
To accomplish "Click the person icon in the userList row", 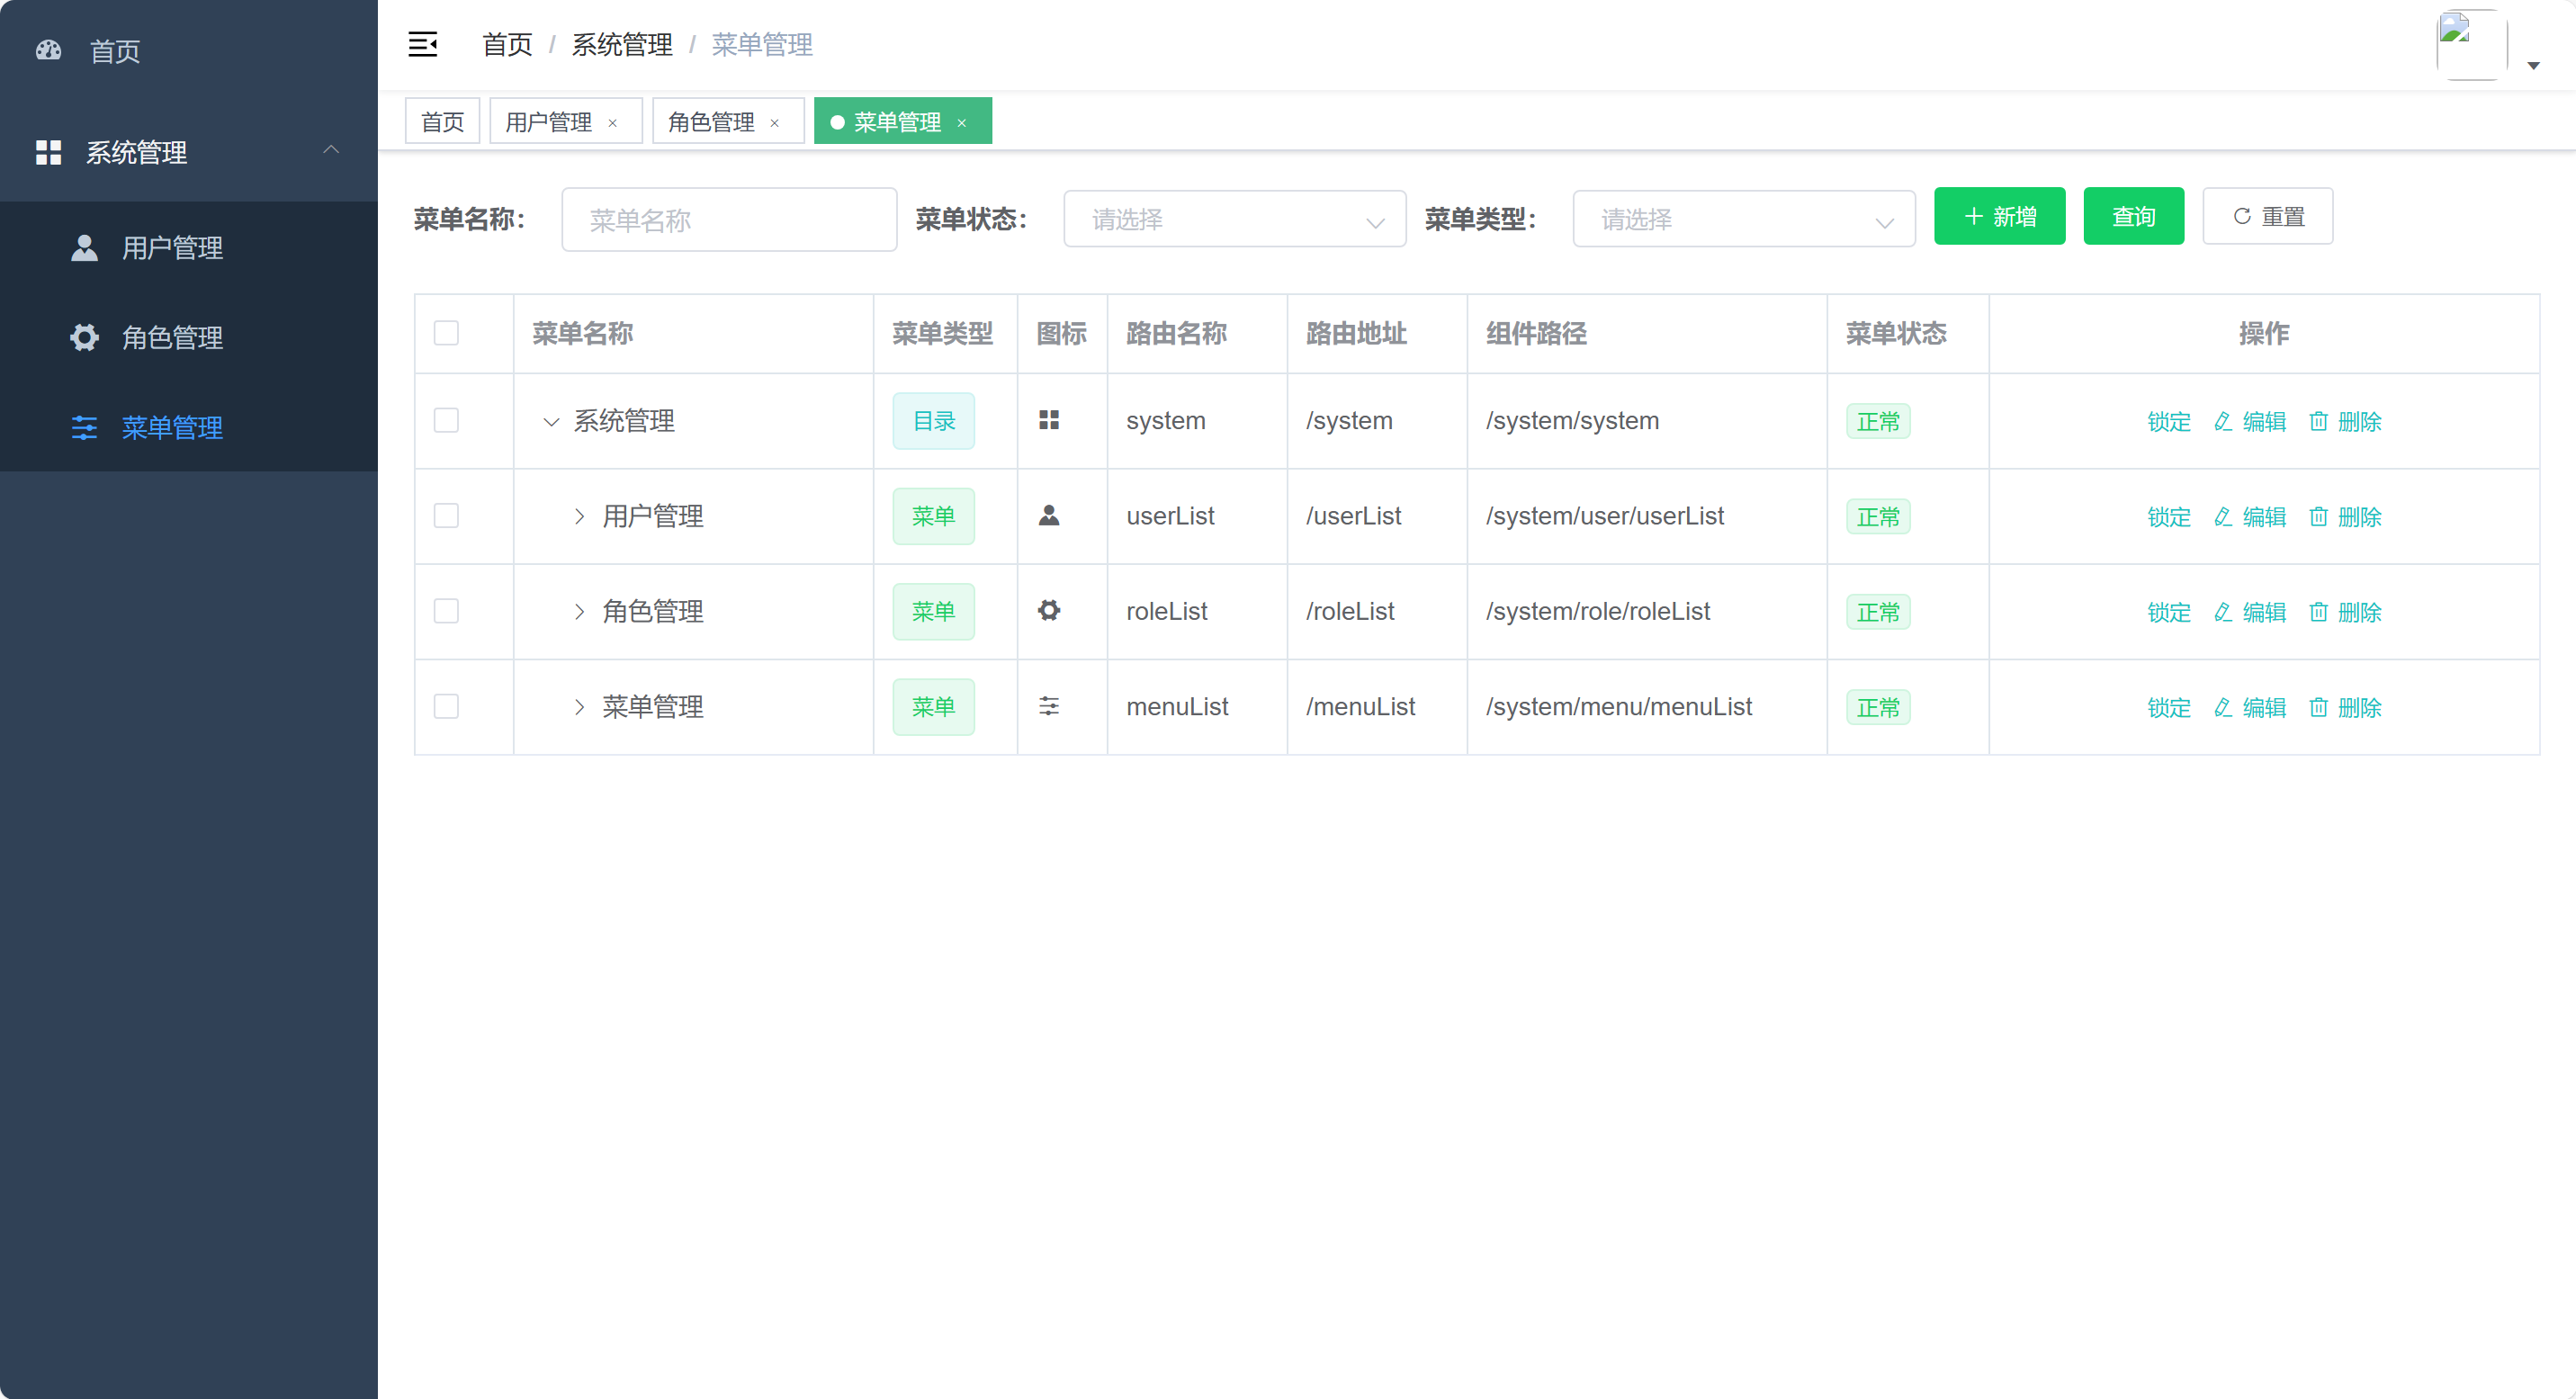I will tap(1048, 515).
